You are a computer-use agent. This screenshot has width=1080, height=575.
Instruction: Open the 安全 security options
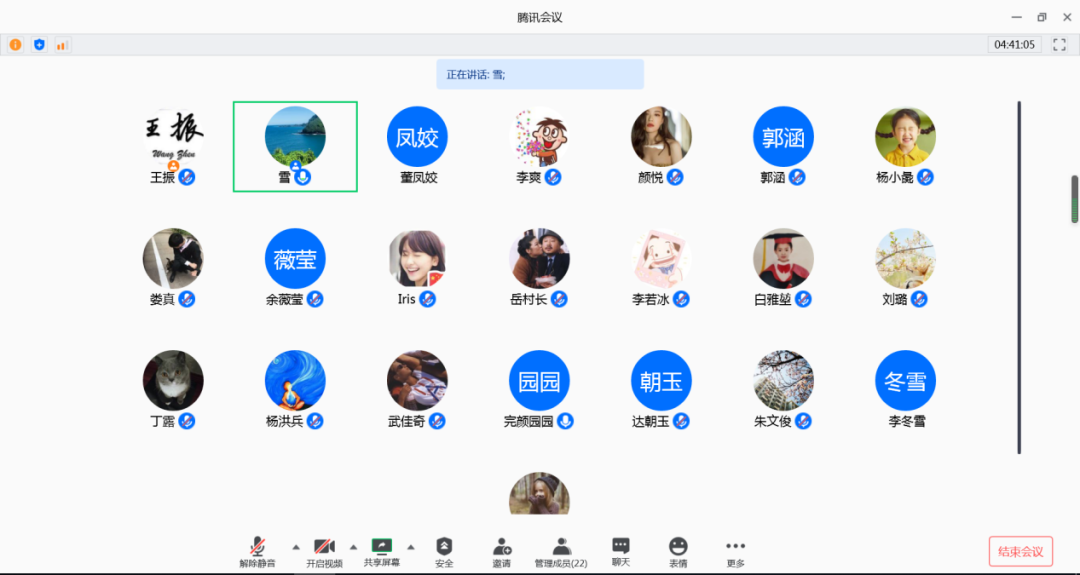pyautogui.click(x=444, y=550)
